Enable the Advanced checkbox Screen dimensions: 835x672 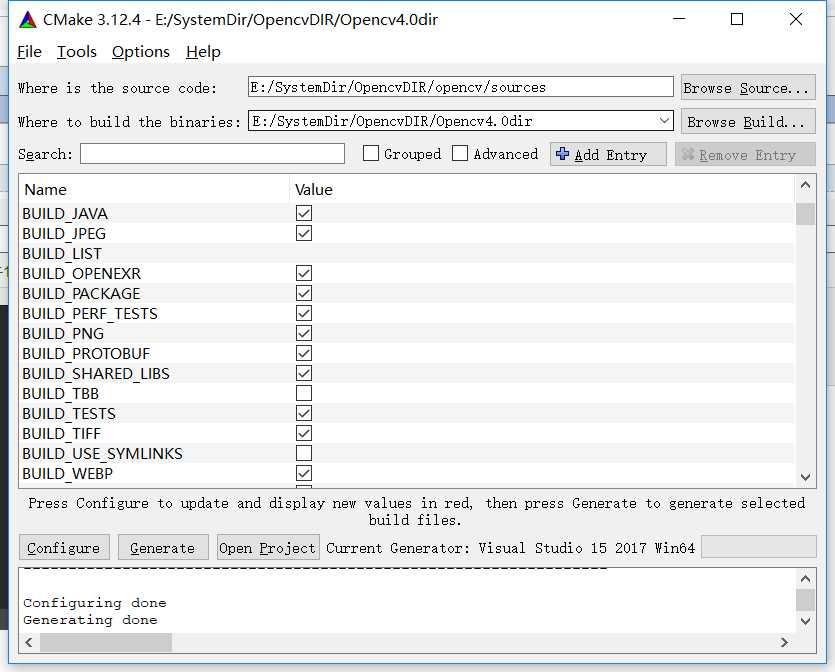pos(460,153)
